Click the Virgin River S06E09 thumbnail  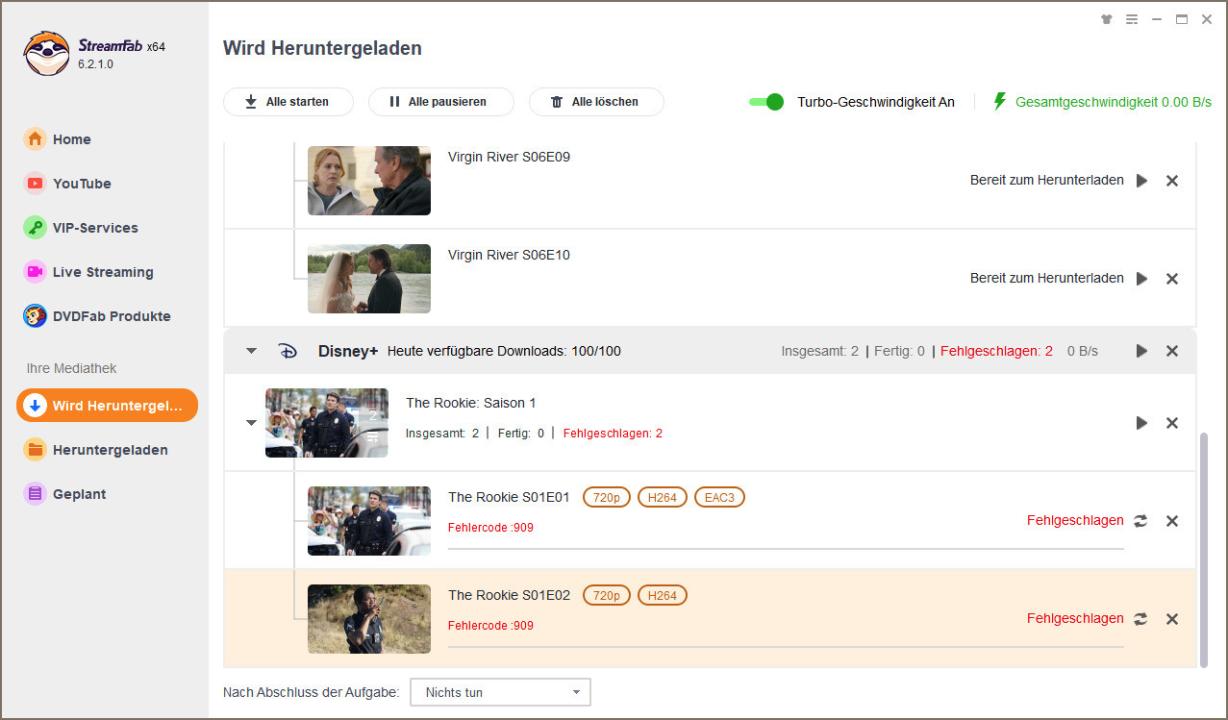(369, 181)
